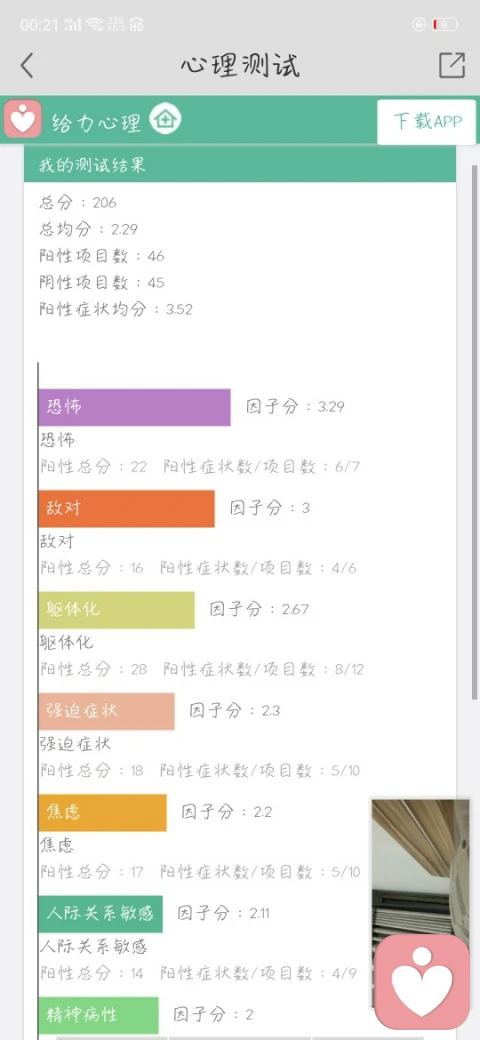This screenshot has height=1040, width=480.
Task: Tap the 心理测试 page title
Action: [x=240, y=66]
